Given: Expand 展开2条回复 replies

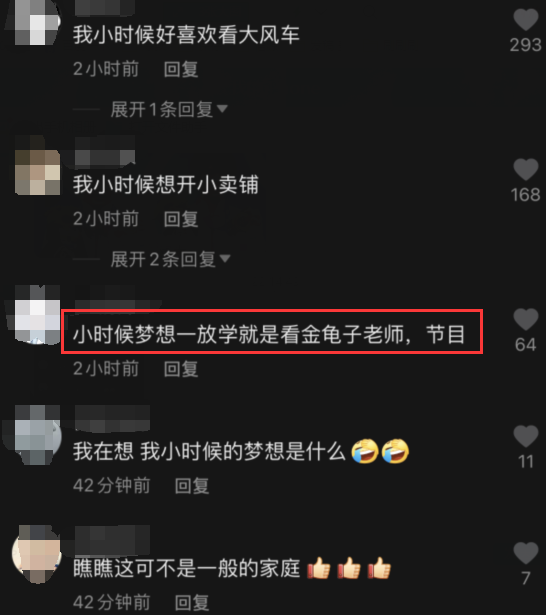Looking at the screenshot, I should coord(171,259).
